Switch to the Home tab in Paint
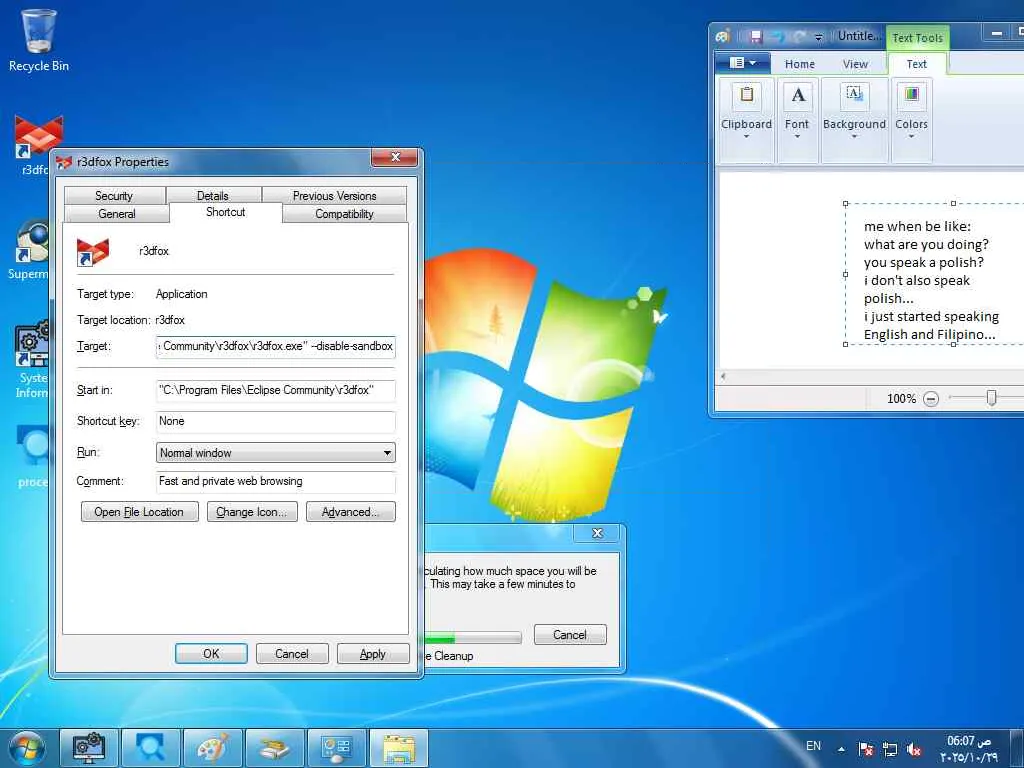This screenshot has height=768, width=1024. click(x=799, y=64)
